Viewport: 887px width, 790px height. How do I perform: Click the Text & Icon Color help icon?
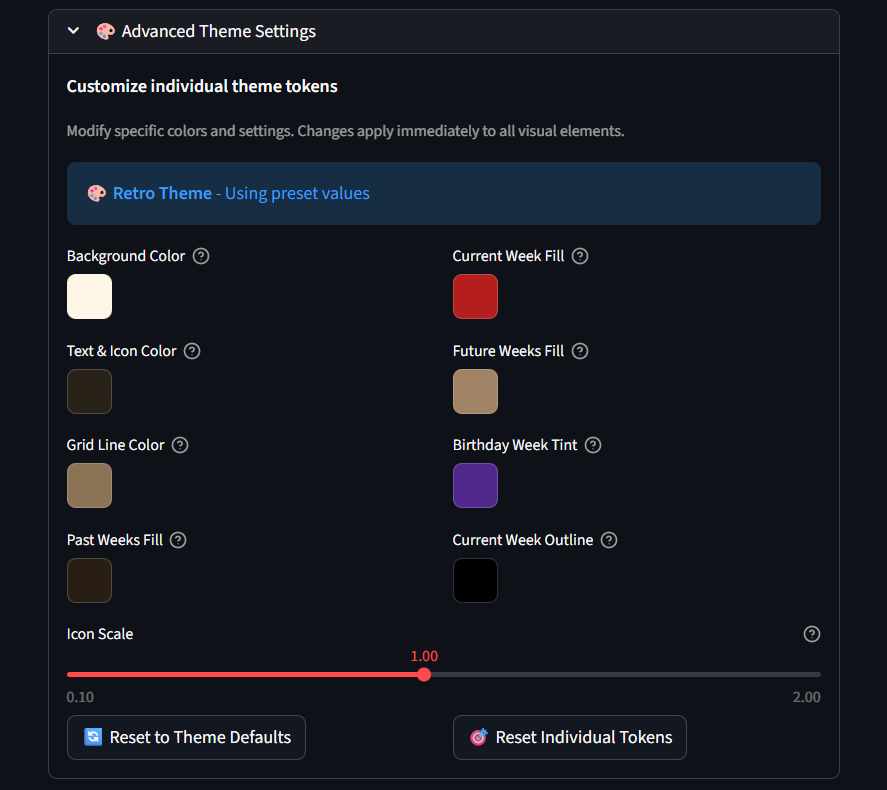click(x=190, y=351)
